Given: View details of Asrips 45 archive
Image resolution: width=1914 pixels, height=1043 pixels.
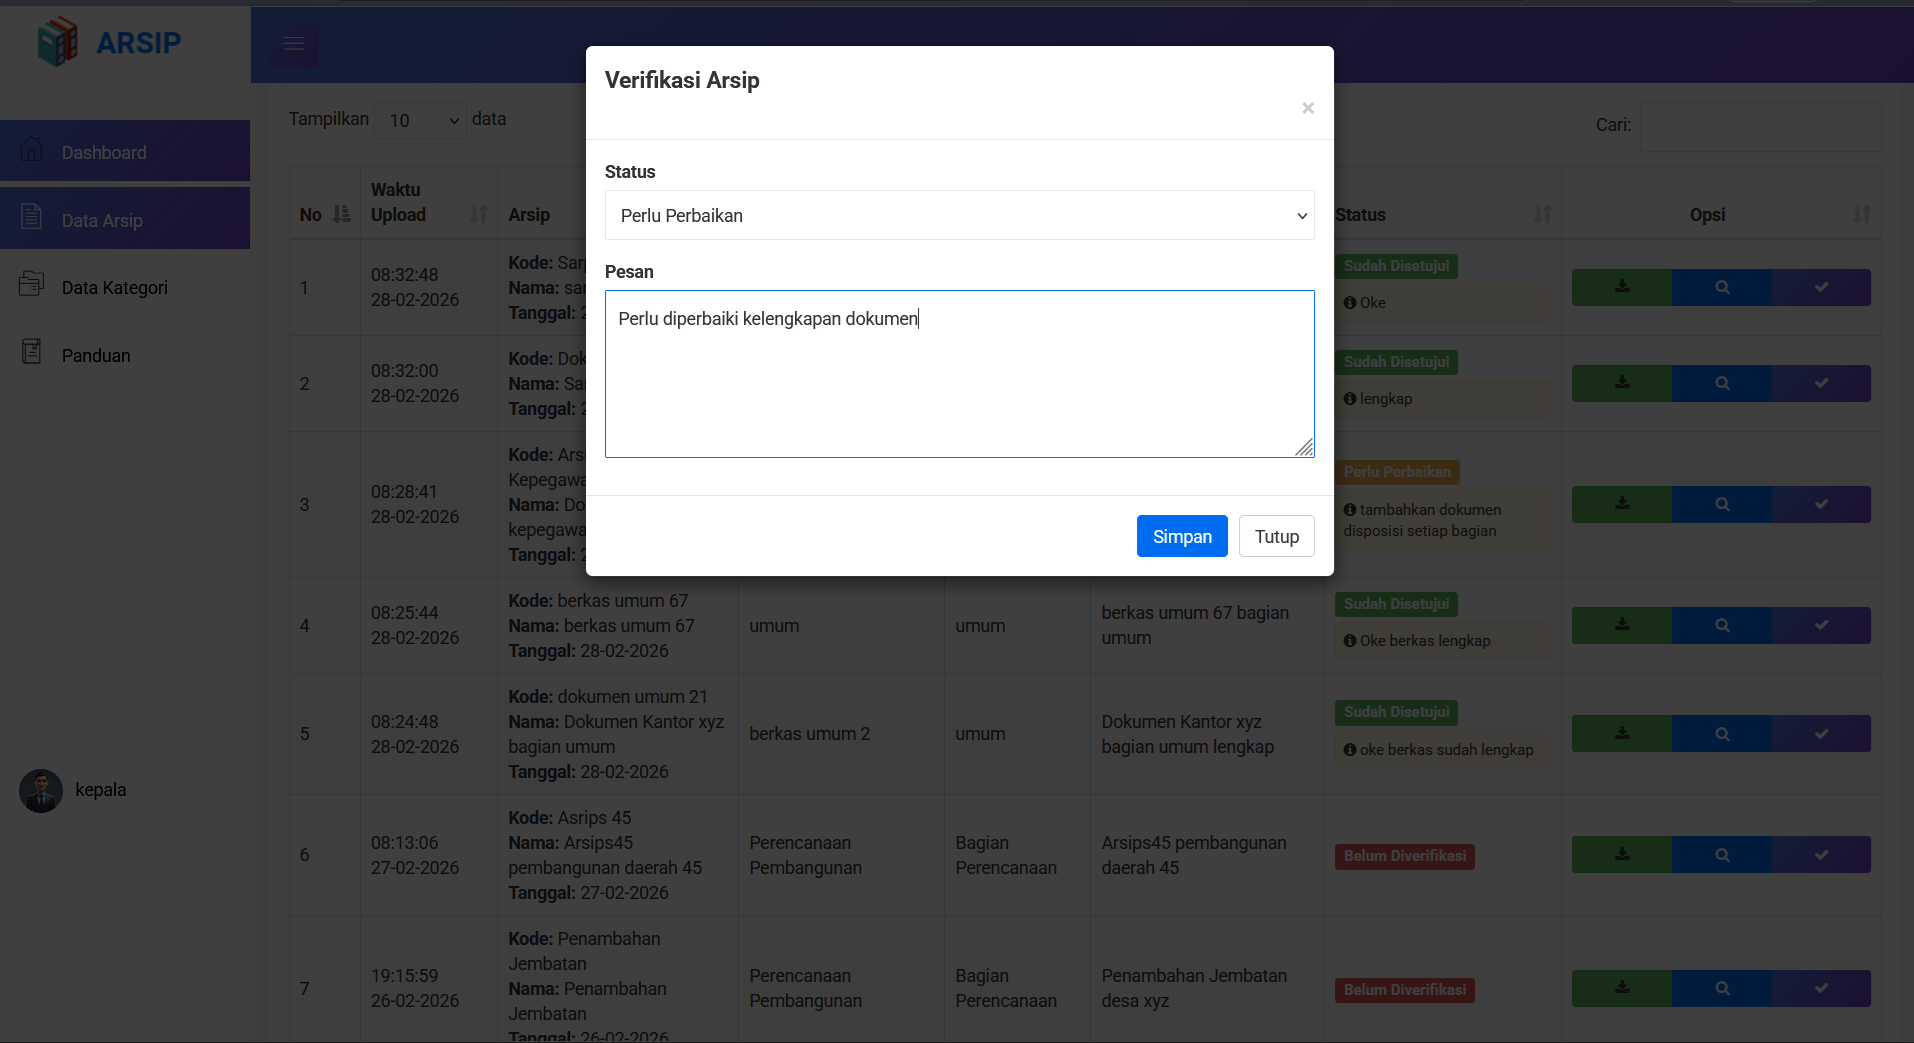Looking at the screenshot, I should coord(1722,854).
